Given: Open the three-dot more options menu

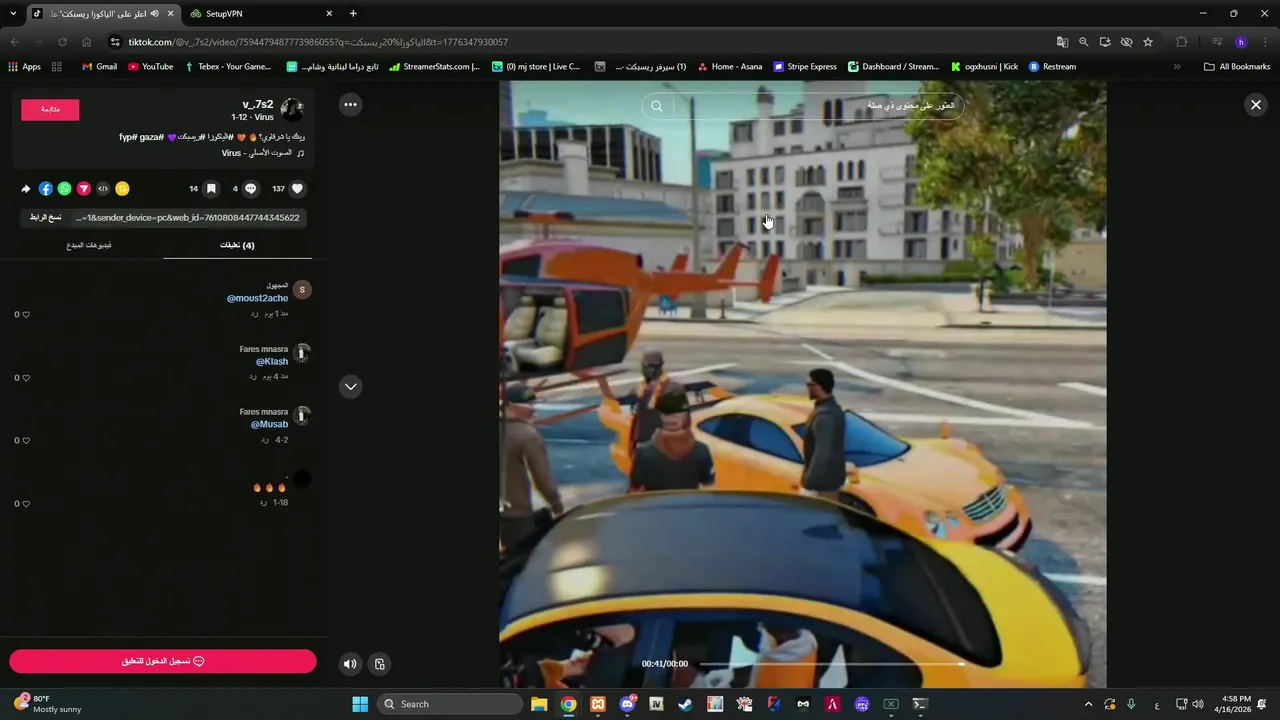Looking at the screenshot, I should click(x=350, y=104).
